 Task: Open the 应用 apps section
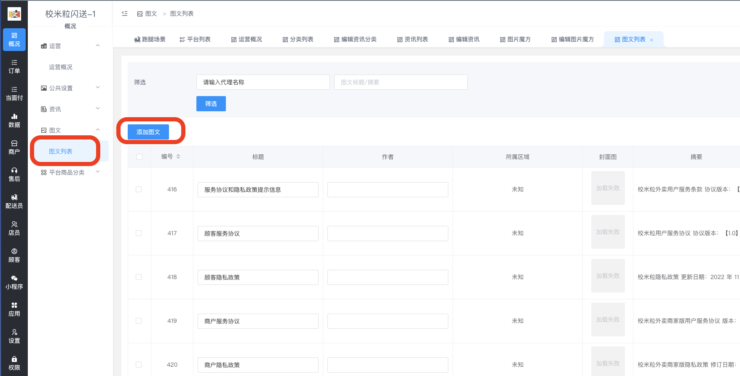(x=14, y=309)
